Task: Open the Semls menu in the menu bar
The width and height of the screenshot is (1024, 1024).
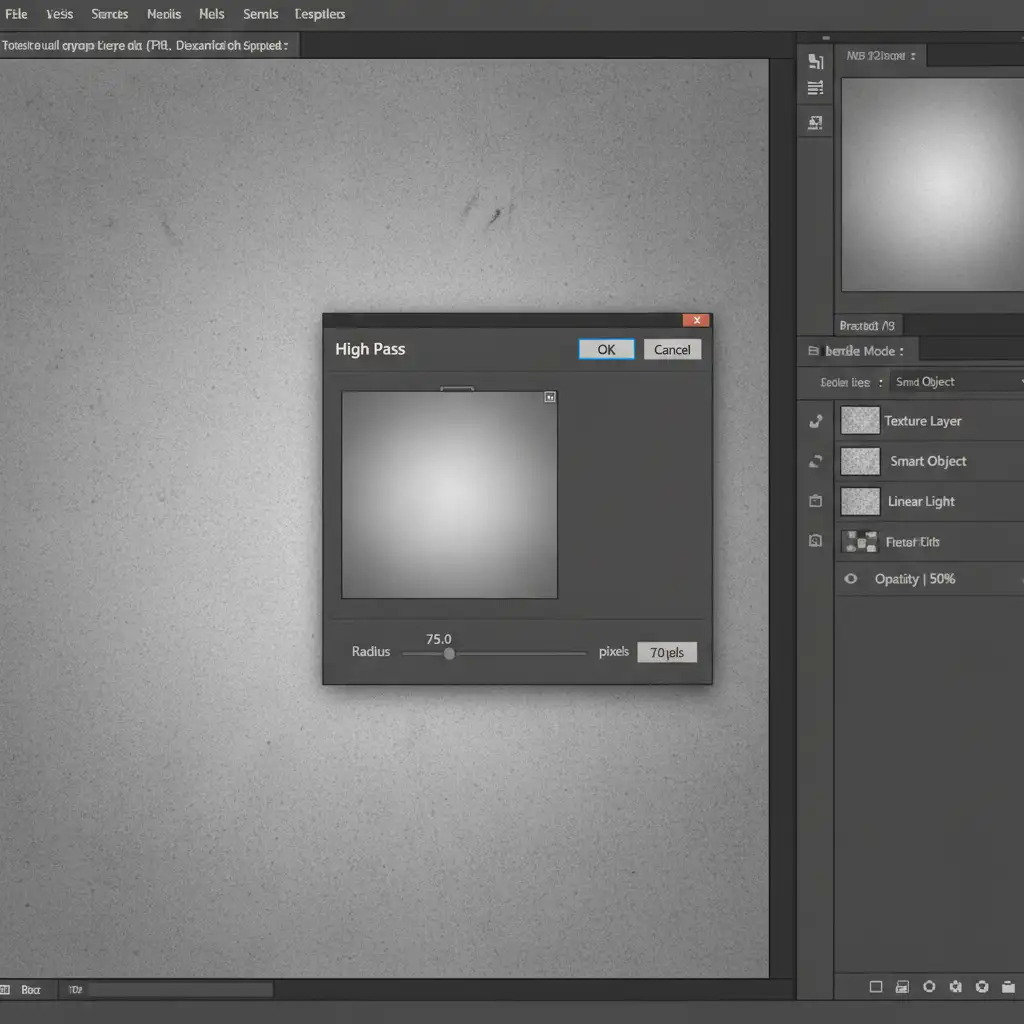Action: (x=260, y=14)
